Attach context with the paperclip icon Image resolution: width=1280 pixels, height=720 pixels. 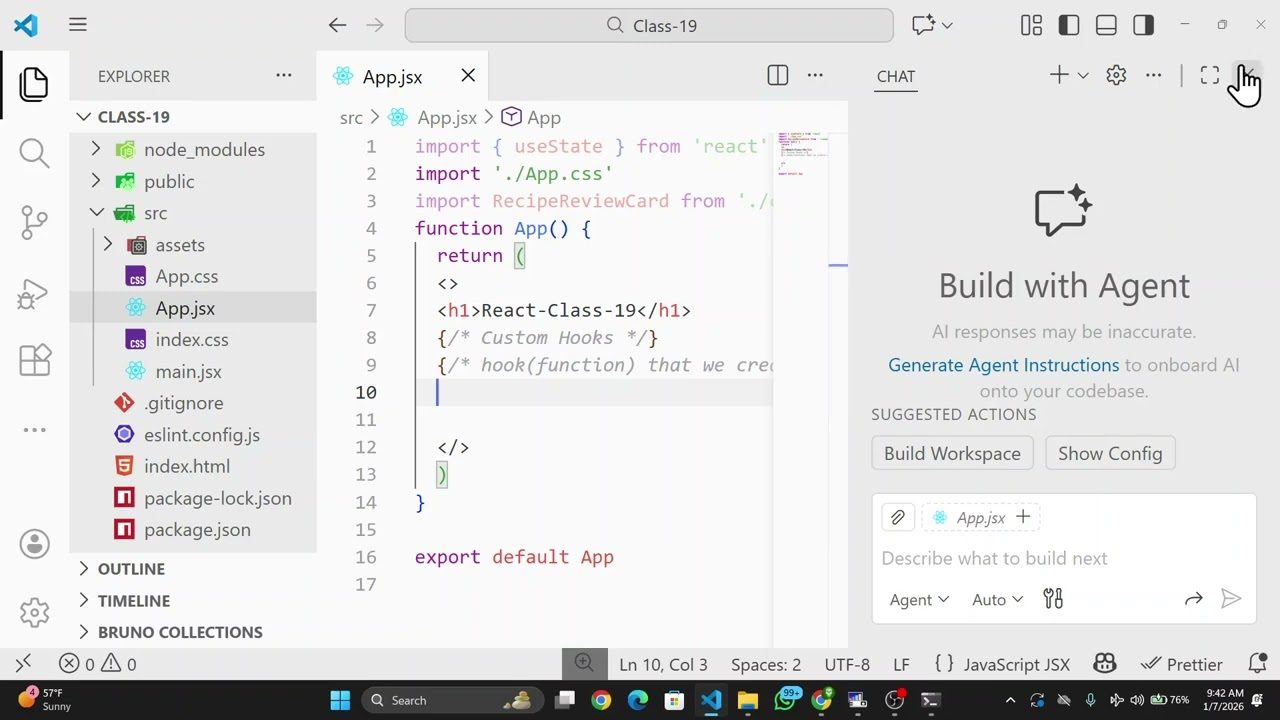897,517
